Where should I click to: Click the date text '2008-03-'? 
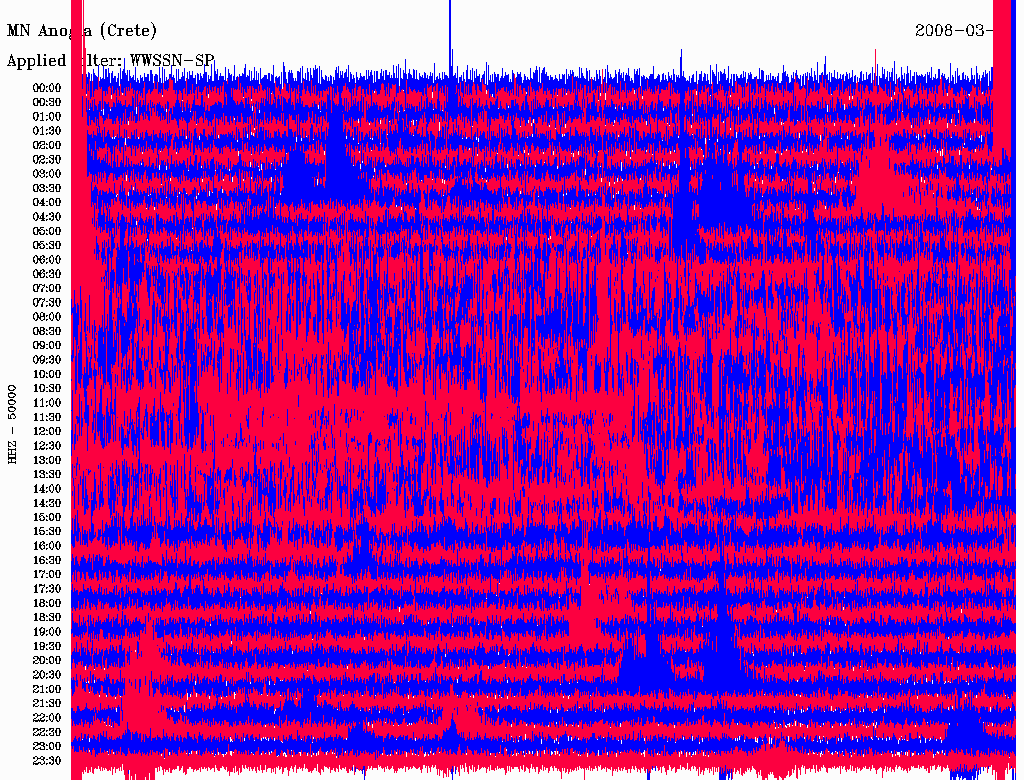pos(954,31)
